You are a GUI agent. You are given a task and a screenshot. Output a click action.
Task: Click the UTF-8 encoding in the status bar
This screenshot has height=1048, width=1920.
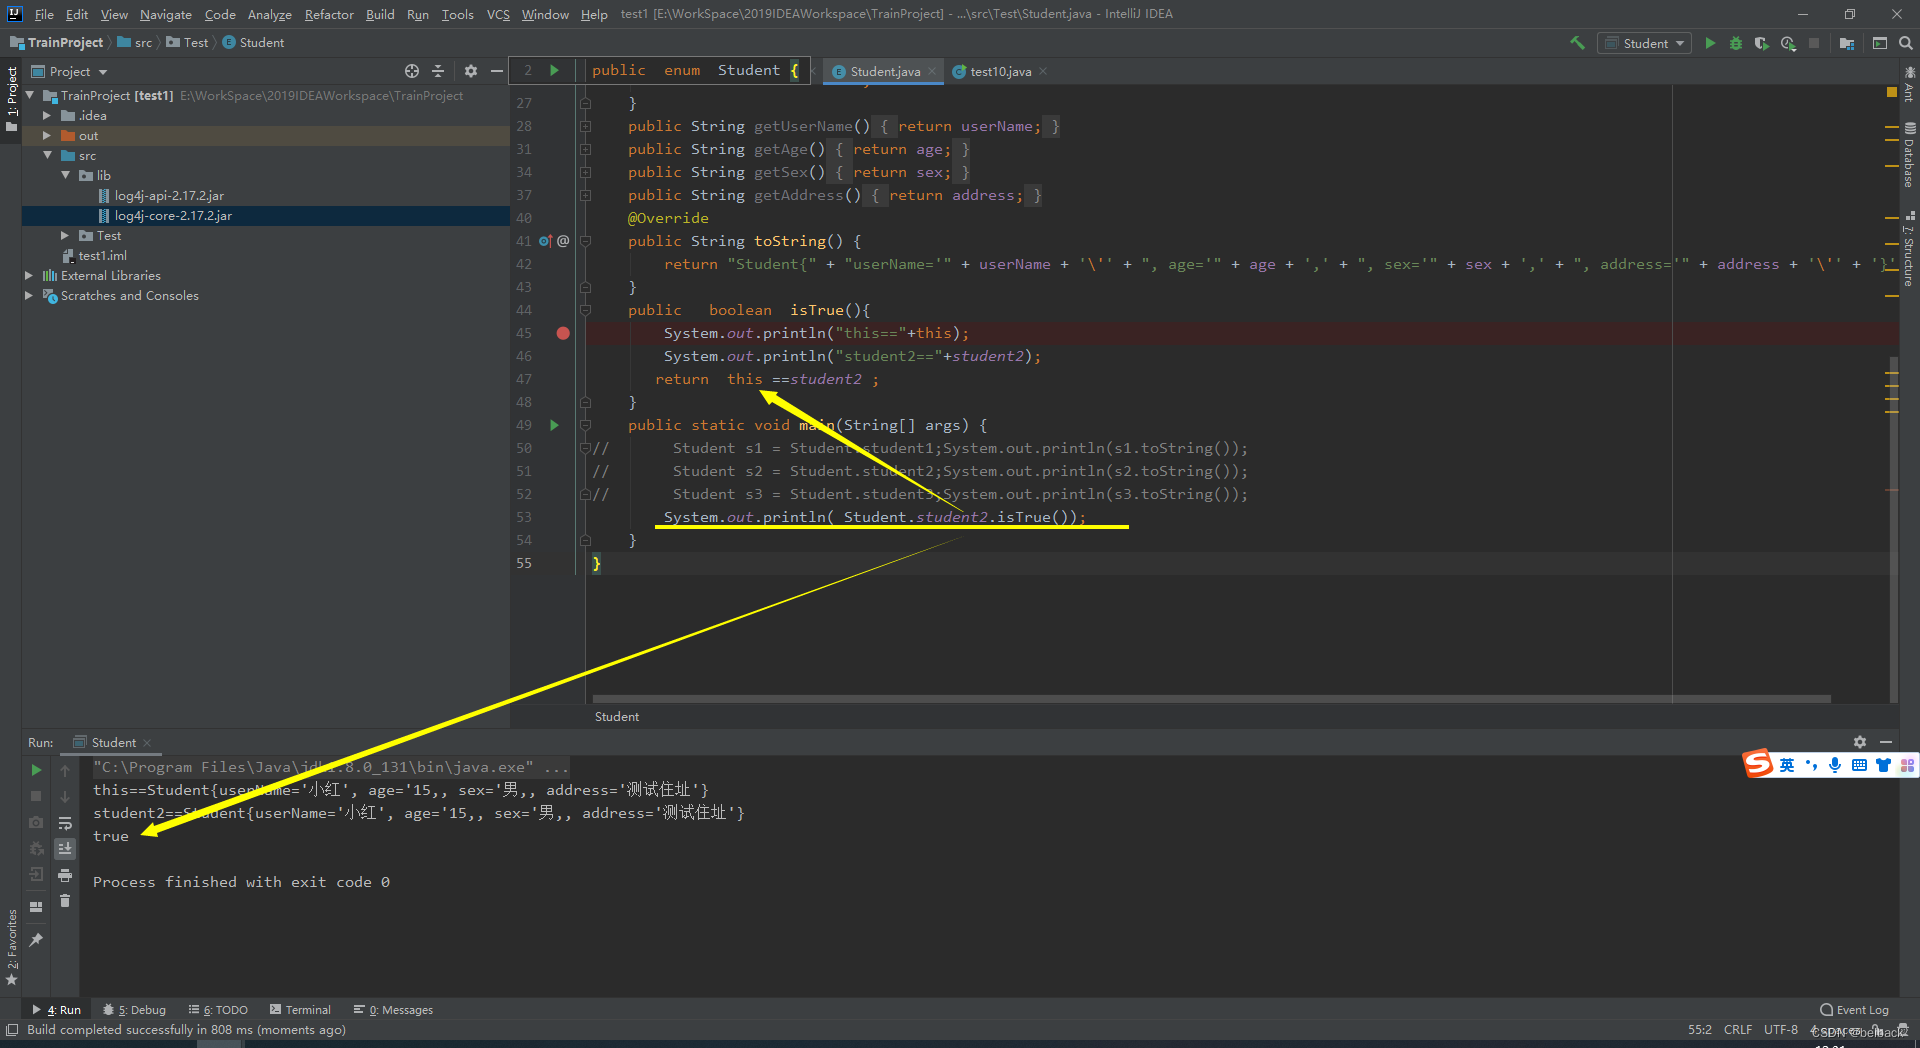[1780, 1030]
